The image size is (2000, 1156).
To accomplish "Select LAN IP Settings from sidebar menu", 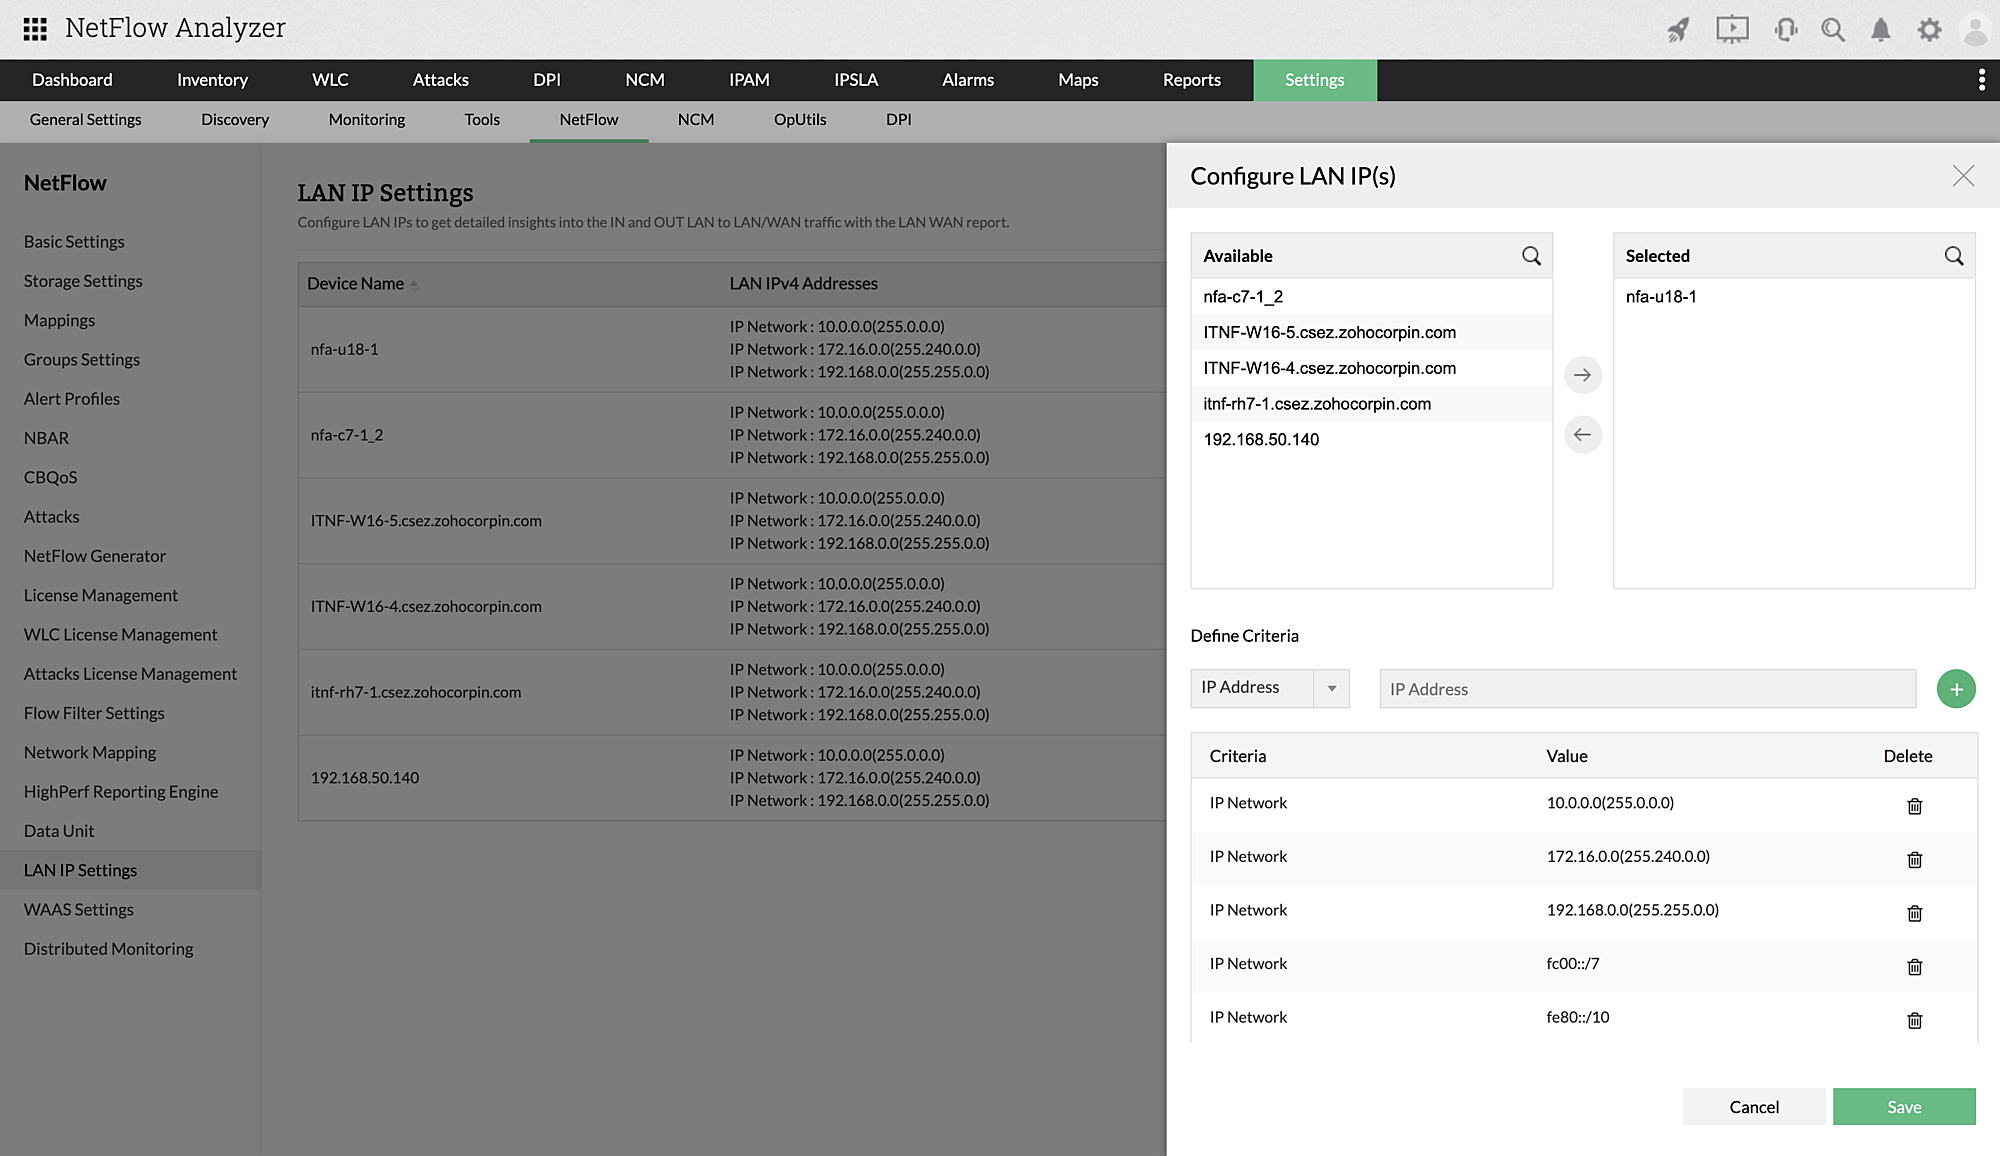I will (80, 868).
